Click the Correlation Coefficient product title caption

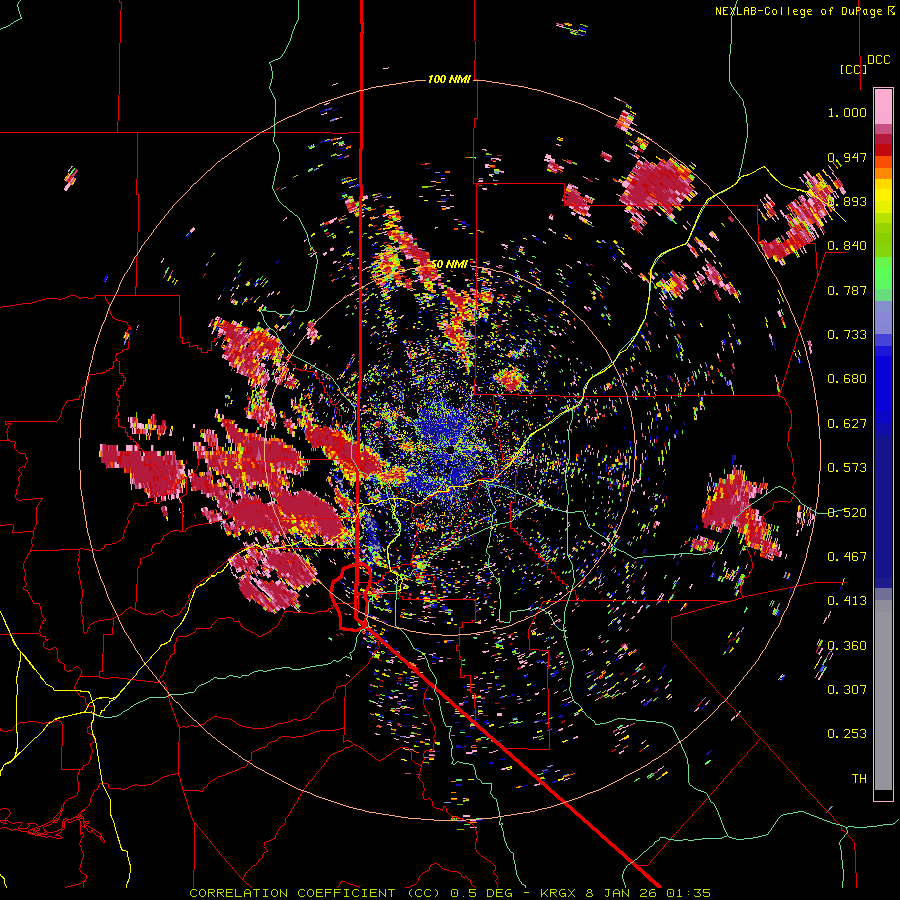pos(450,893)
